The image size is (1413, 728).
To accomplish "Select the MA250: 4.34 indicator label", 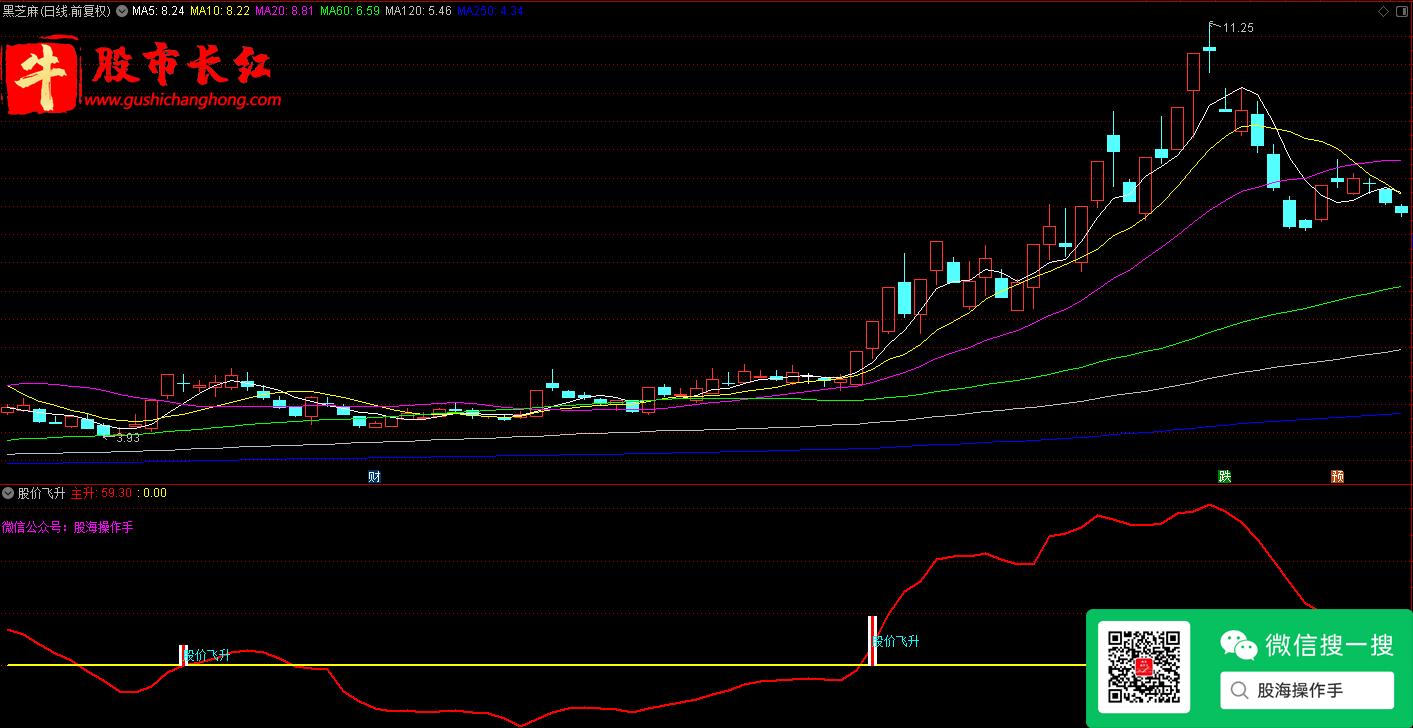I will (x=490, y=12).
